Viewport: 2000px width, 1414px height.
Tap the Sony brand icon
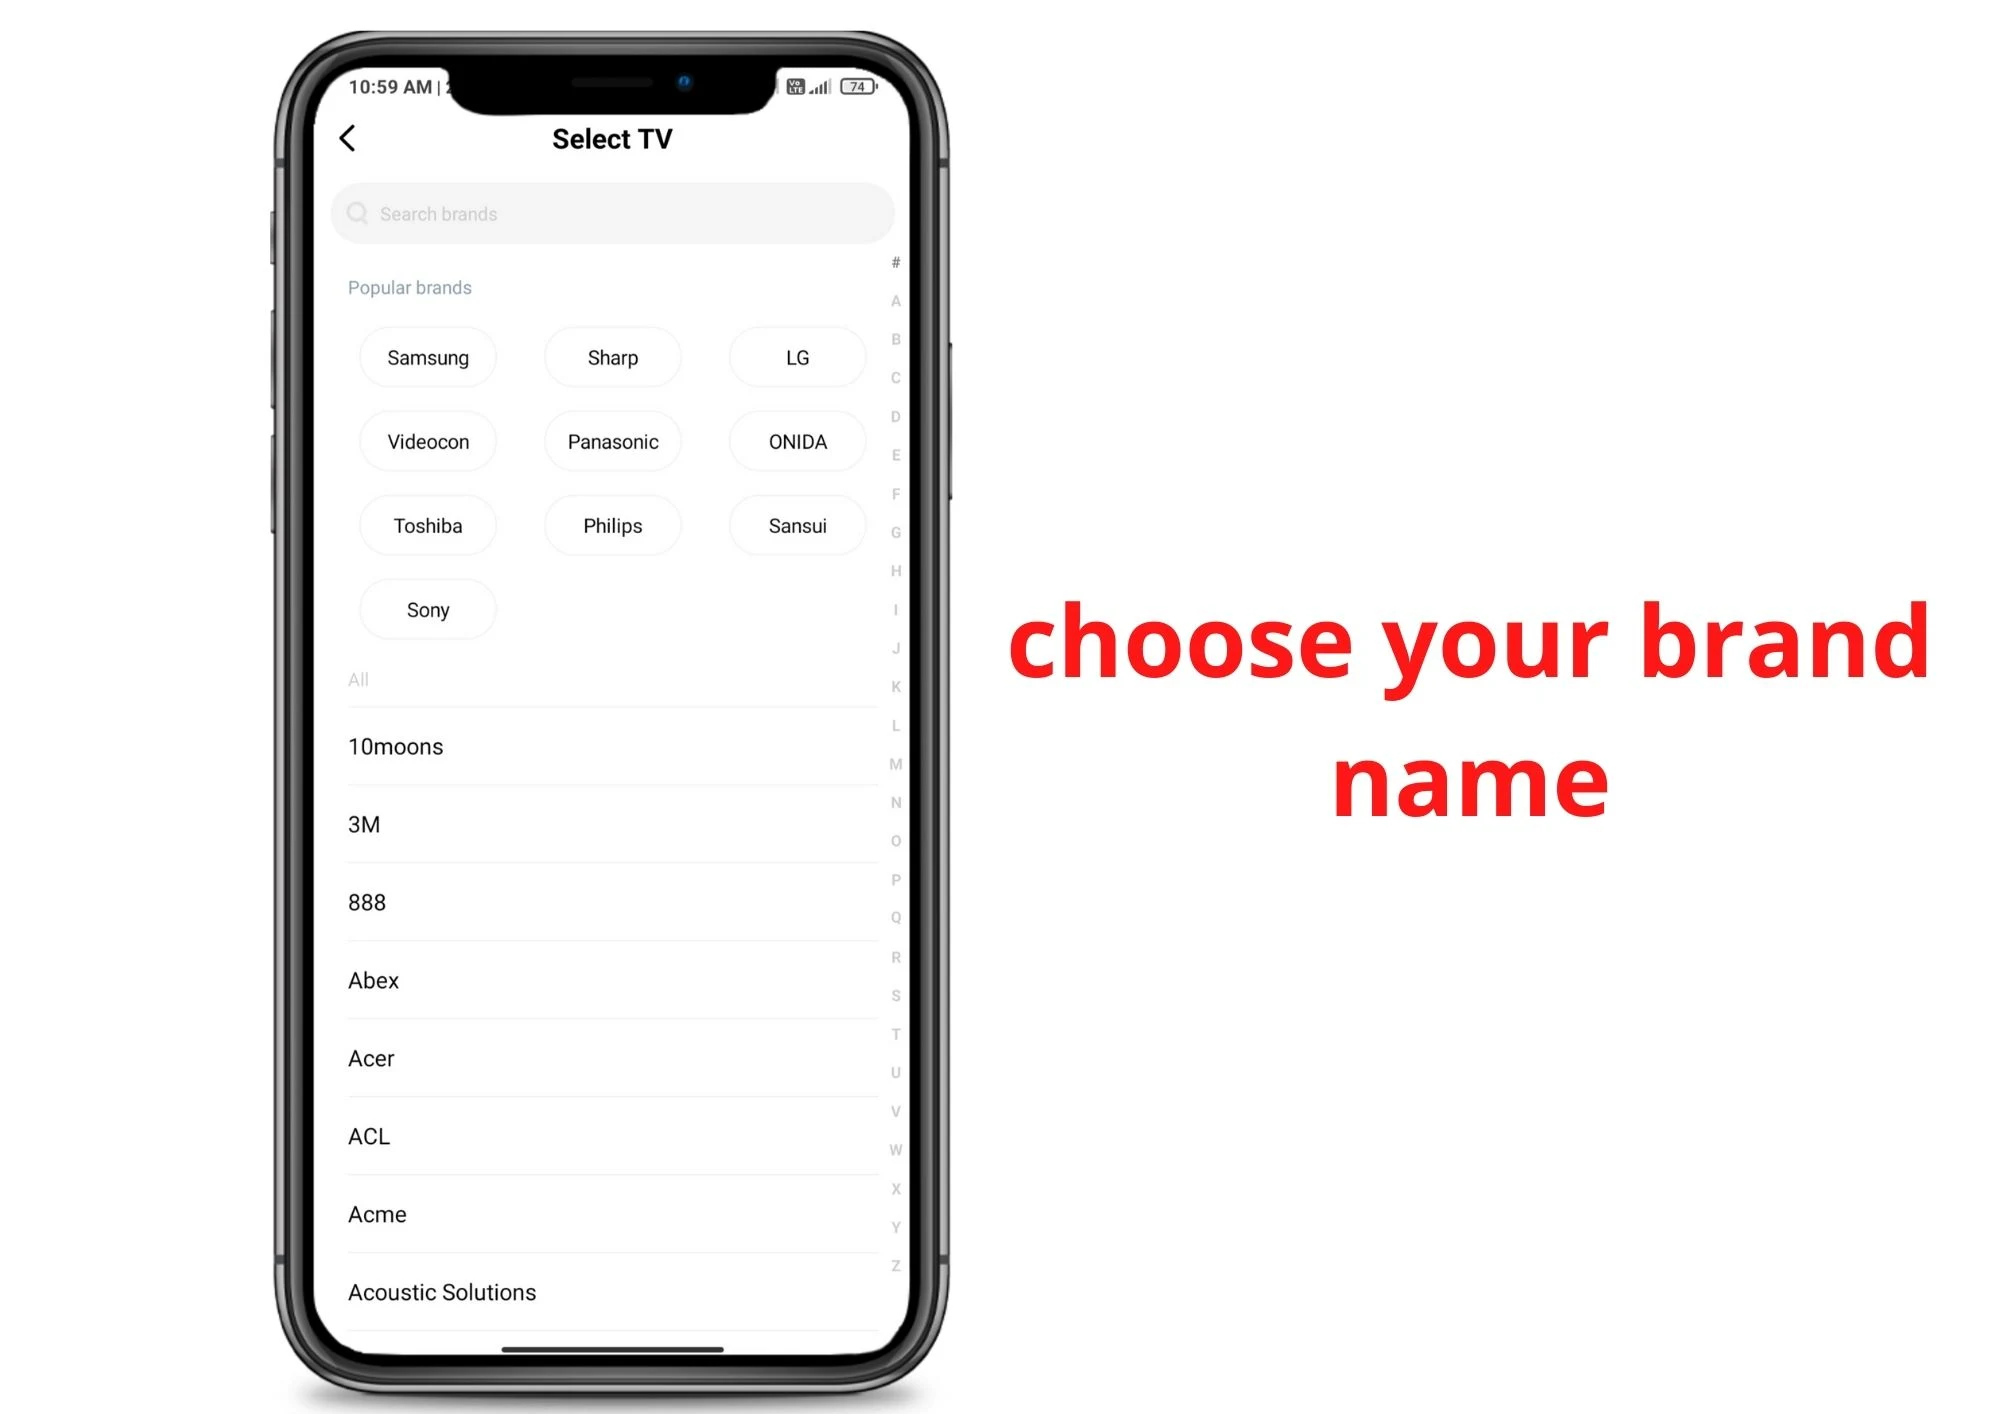point(430,609)
